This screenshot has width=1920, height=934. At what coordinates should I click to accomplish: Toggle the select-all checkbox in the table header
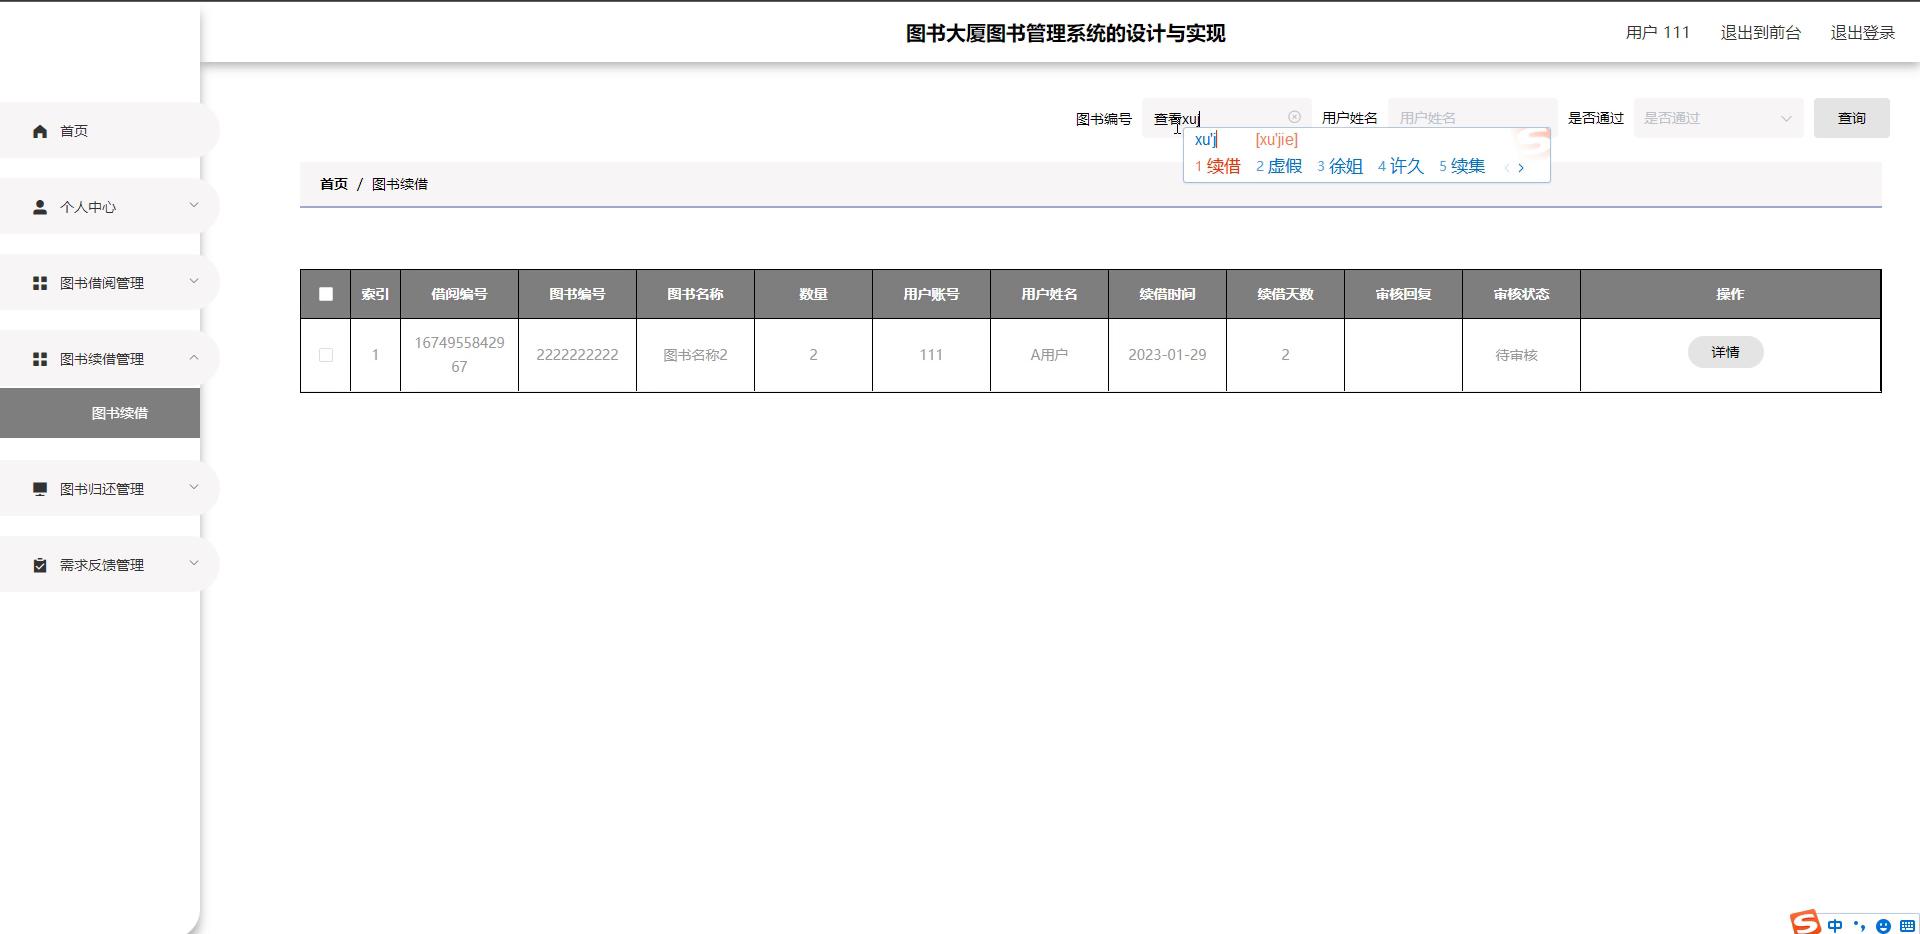325,294
